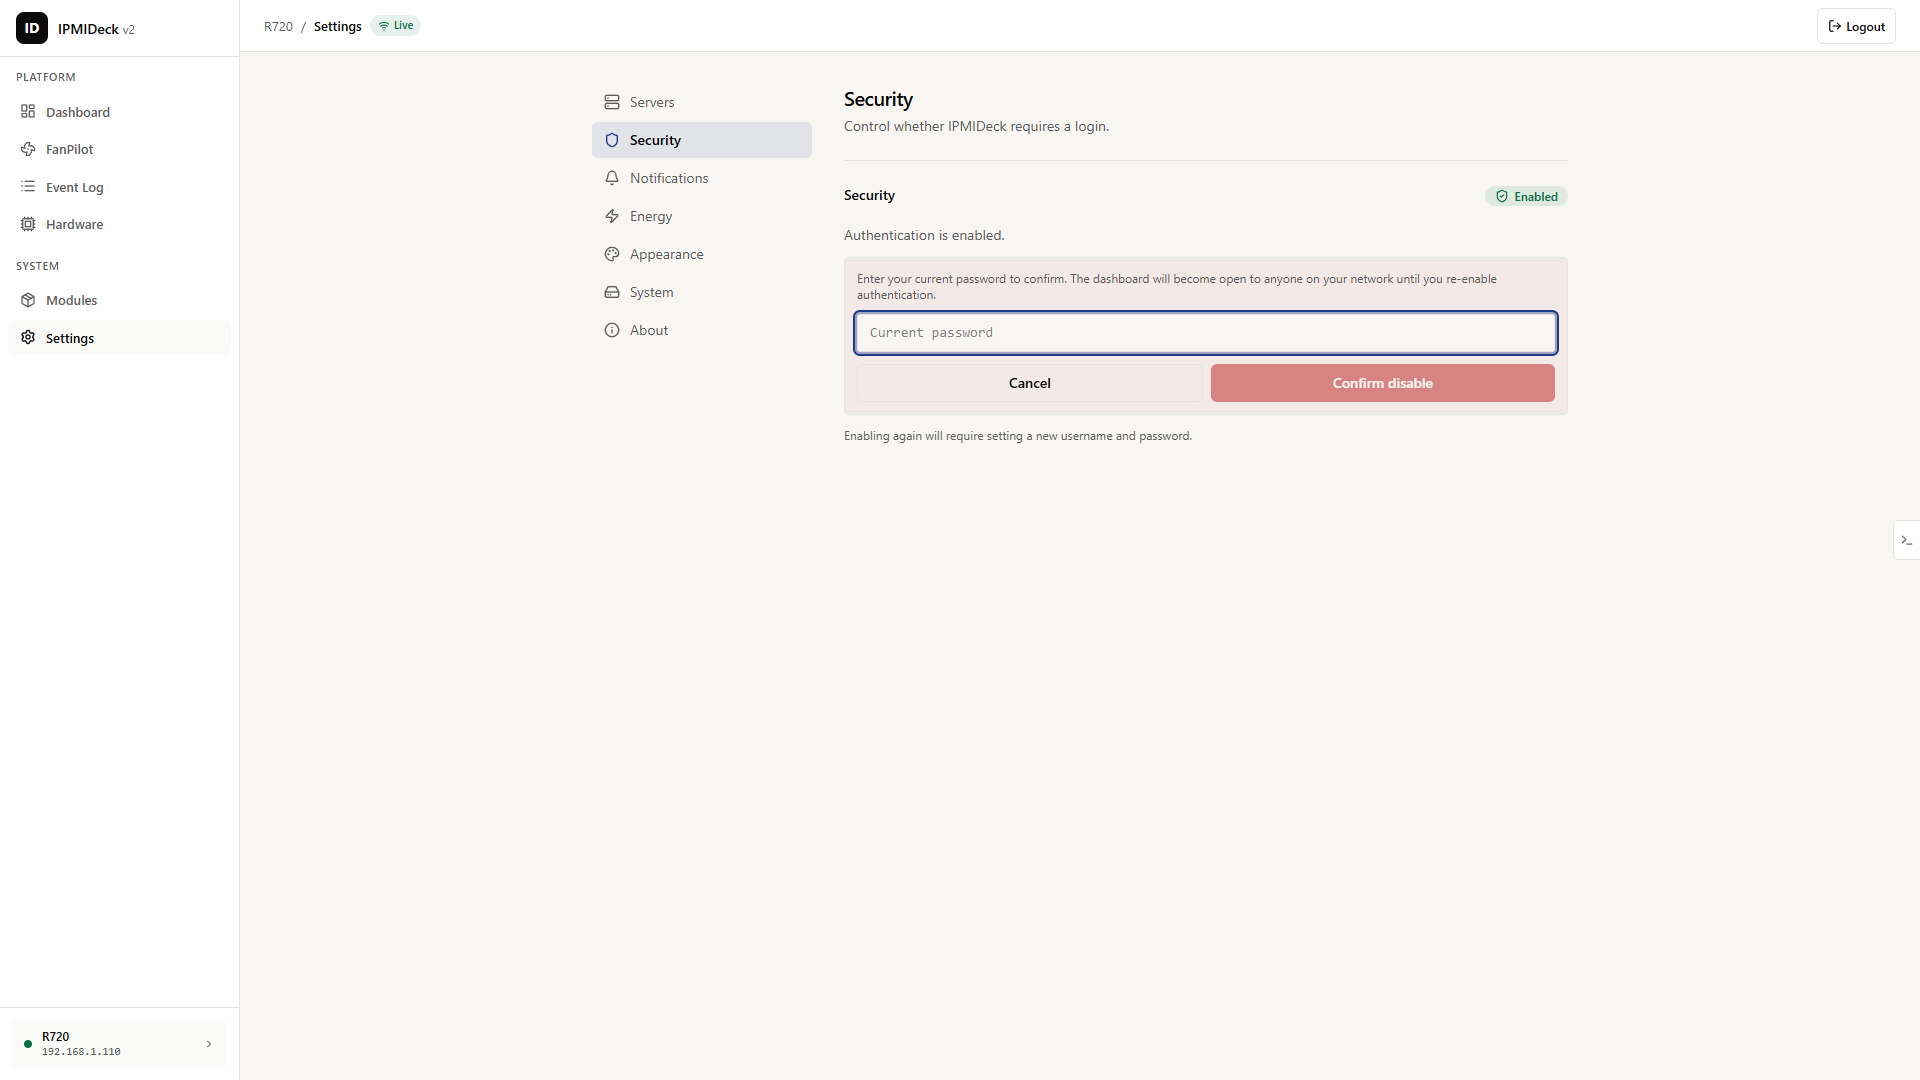This screenshot has width=1920, height=1080.
Task: Click the Security shield icon in settings
Action: 612,140
